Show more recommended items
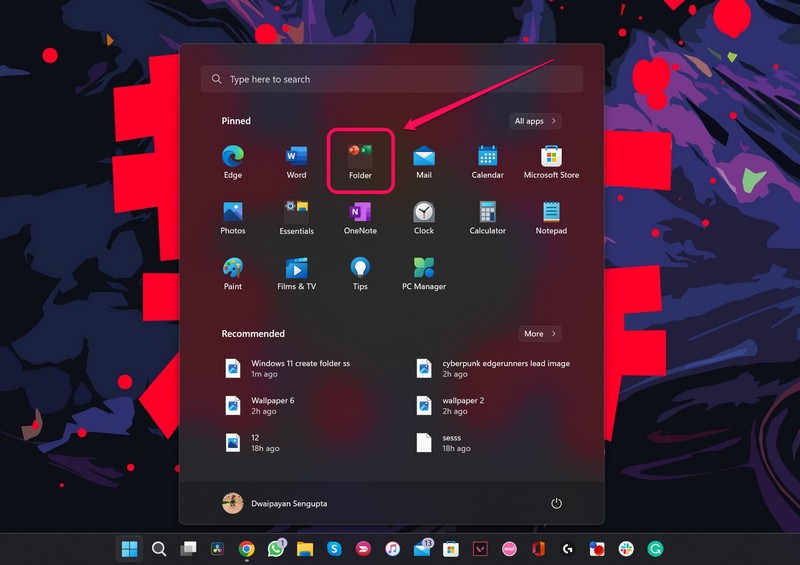 pos(540,334)
